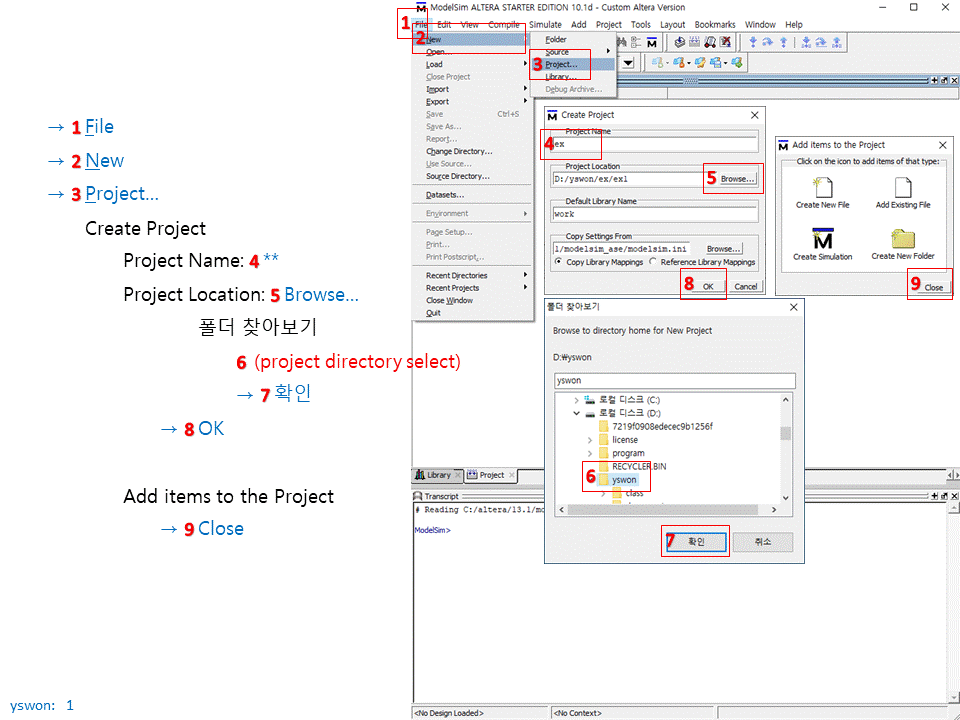Viewport: 960px width, 720px height.
Task: Click the ModelSim 'M' toolbar icon
Action: point(652,42)
